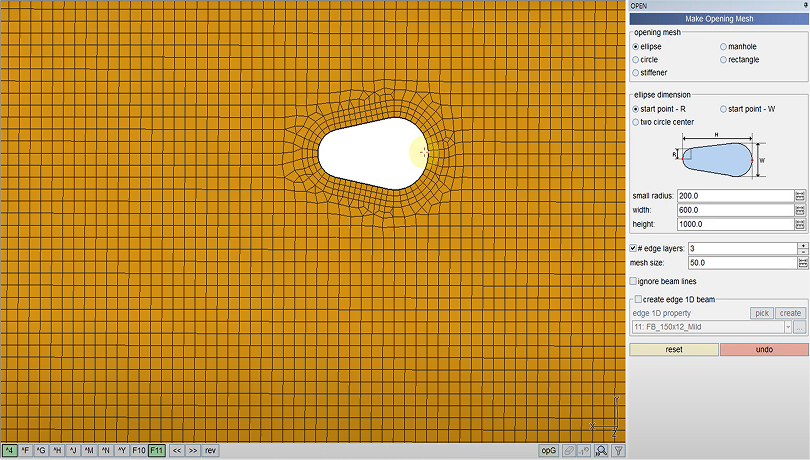Click the F11 shortcut button in bottom bar
Viewport: 810px width, 460px height.
coord(157,451)
